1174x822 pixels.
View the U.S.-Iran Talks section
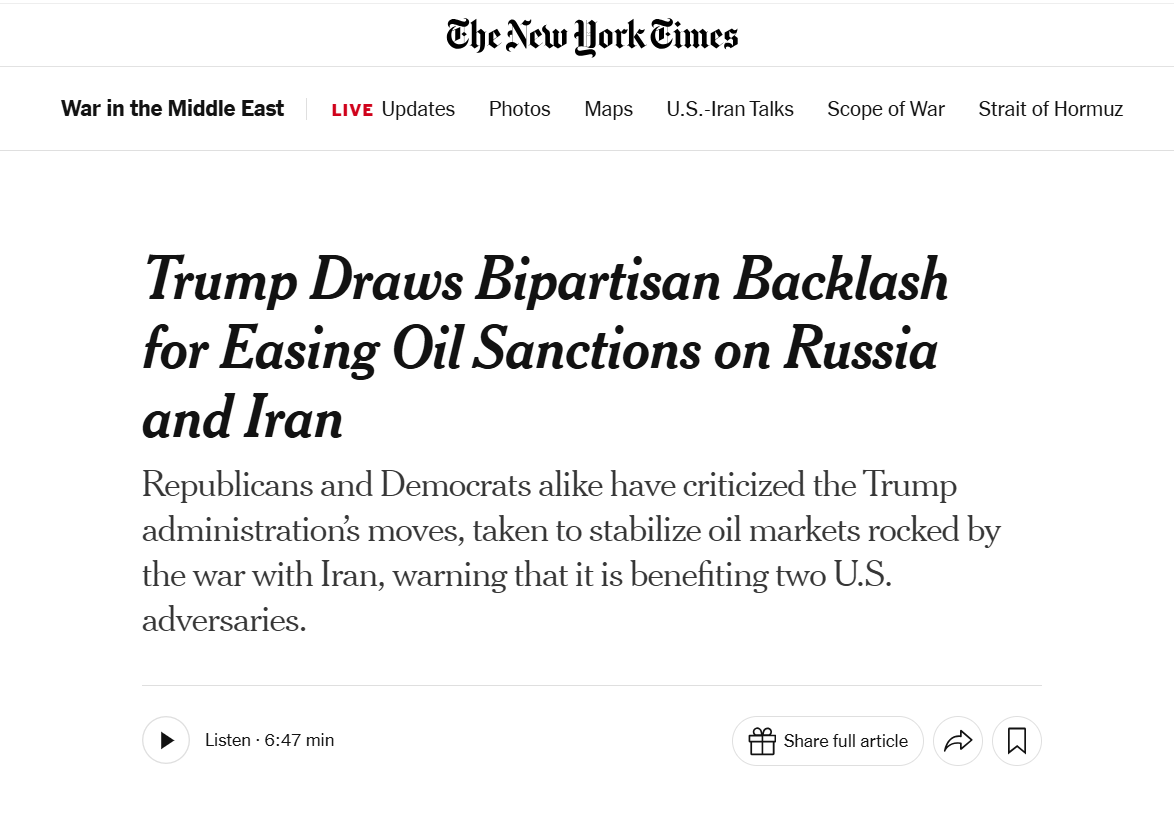[730, 109]
